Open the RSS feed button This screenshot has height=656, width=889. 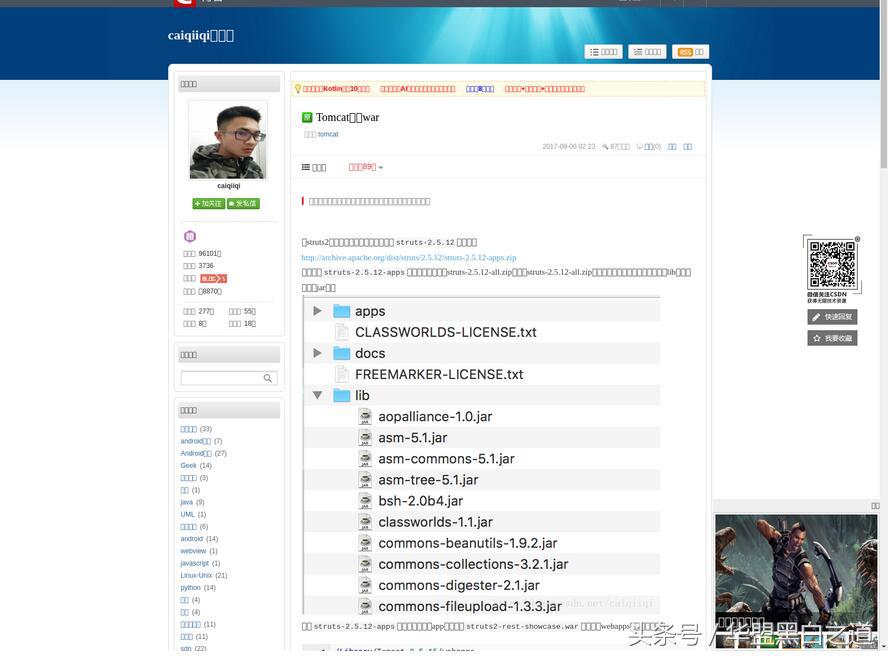[691, 52]
